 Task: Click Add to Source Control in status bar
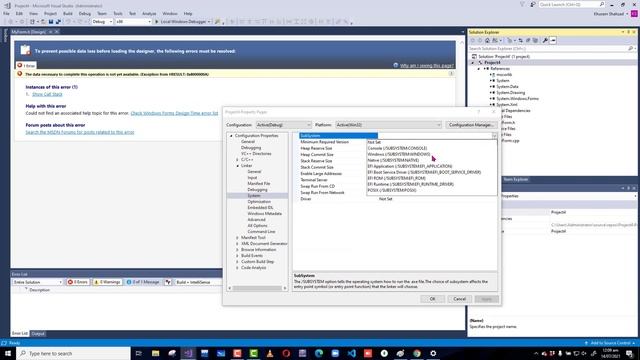click(610, 343)
